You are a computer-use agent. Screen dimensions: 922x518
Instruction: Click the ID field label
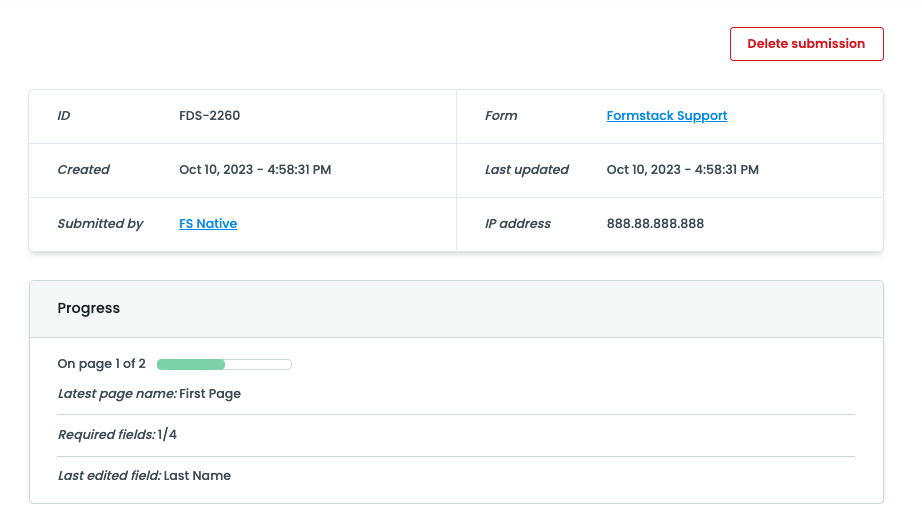pos(64,116)
